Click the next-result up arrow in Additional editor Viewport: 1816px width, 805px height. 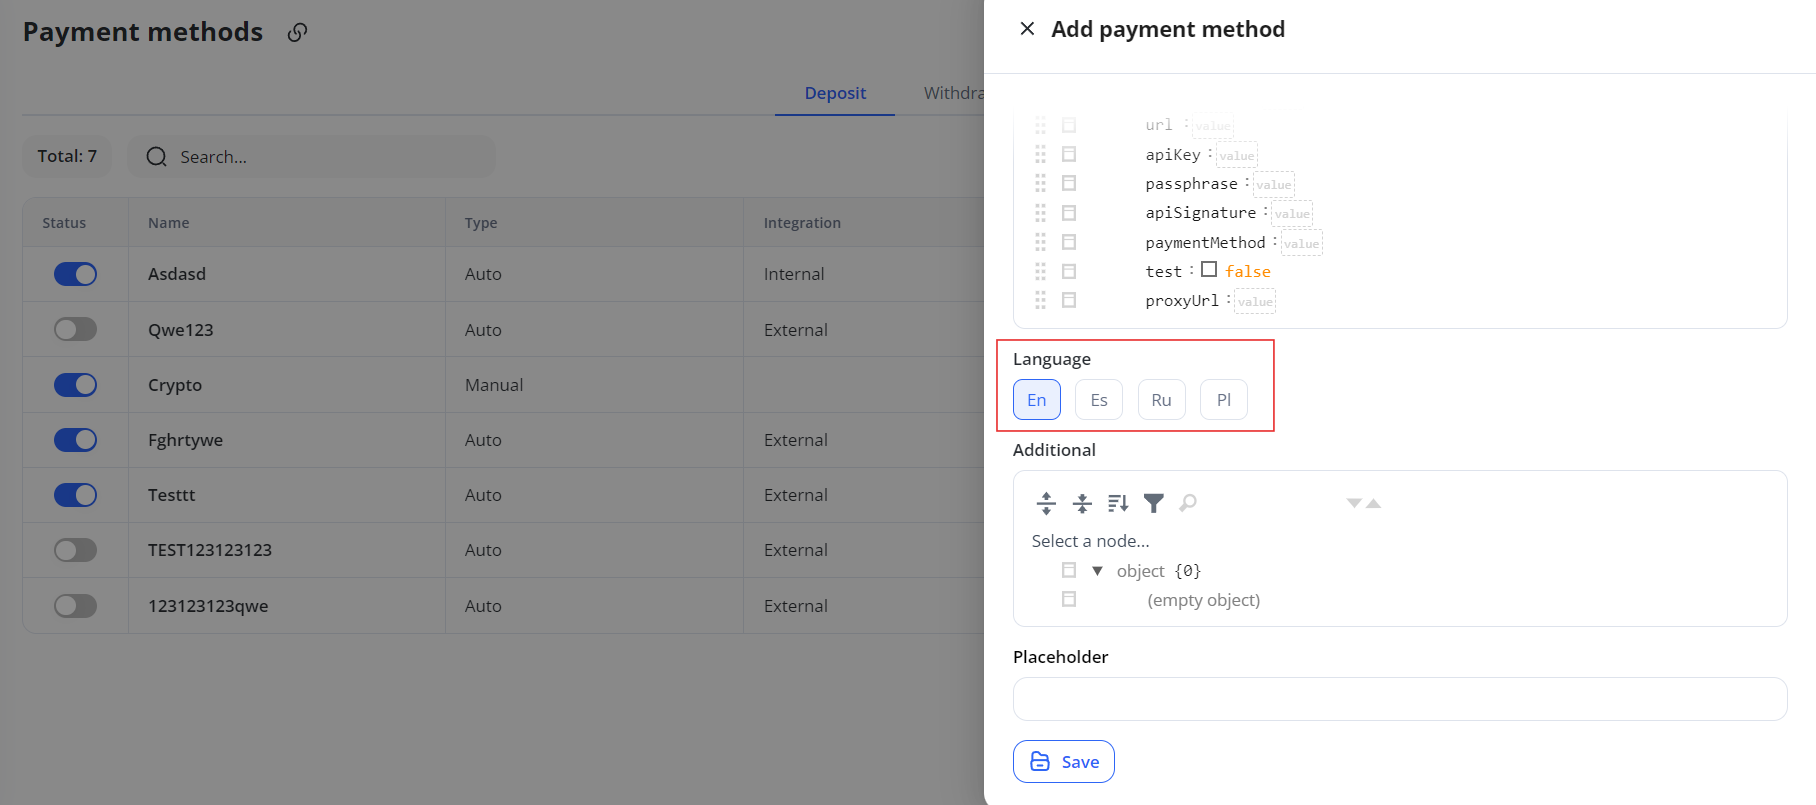[1374, 503]
